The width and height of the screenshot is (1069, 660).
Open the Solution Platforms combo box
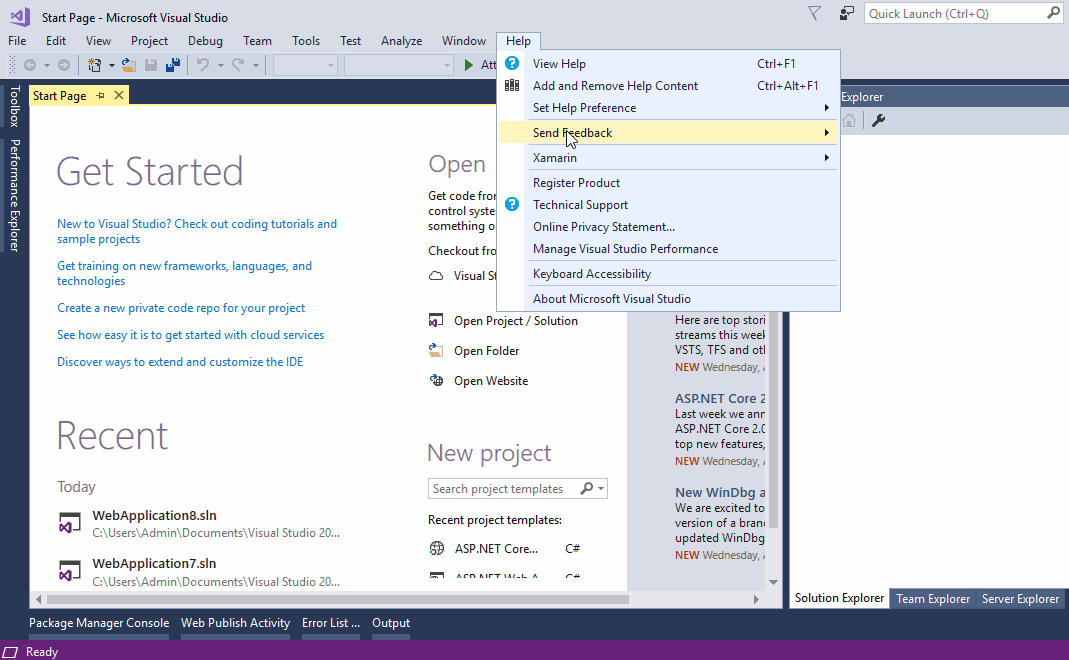[x=399, y=65]
